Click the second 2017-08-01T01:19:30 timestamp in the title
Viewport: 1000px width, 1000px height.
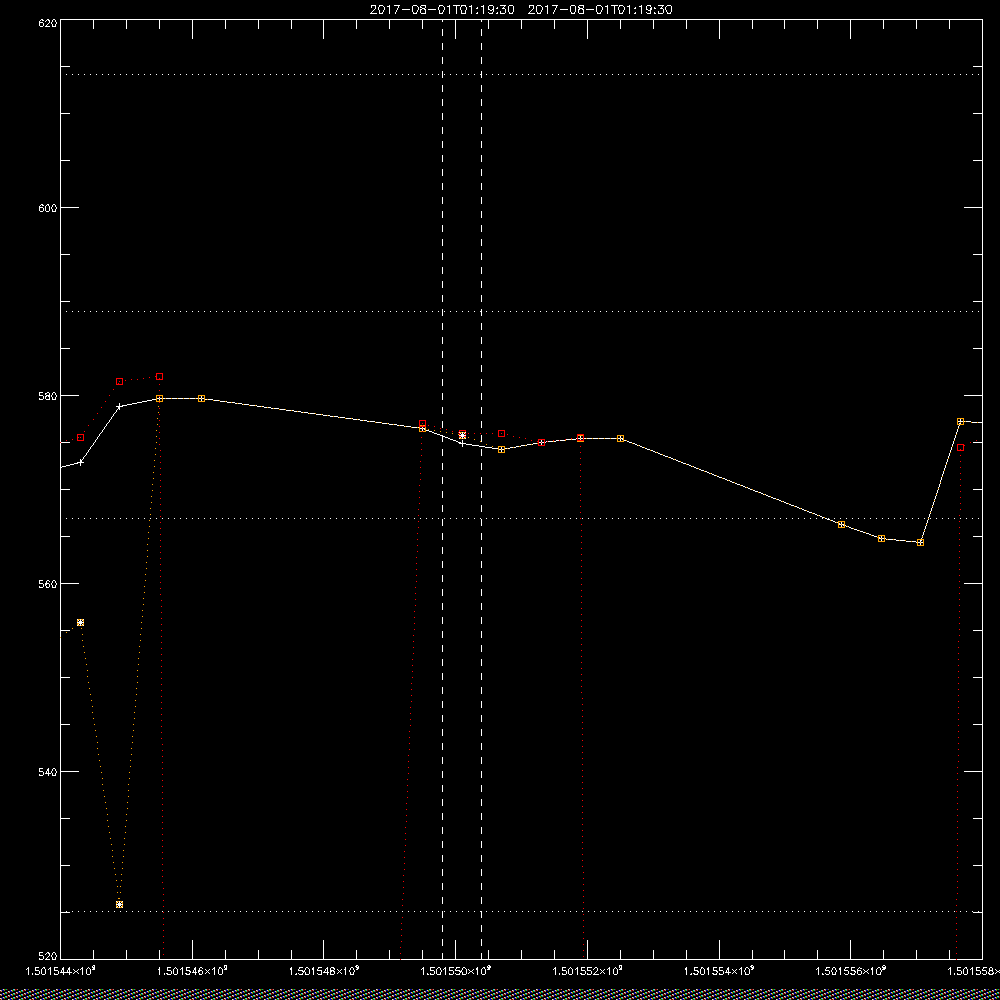pyautogui.click(x=600, y=10)
